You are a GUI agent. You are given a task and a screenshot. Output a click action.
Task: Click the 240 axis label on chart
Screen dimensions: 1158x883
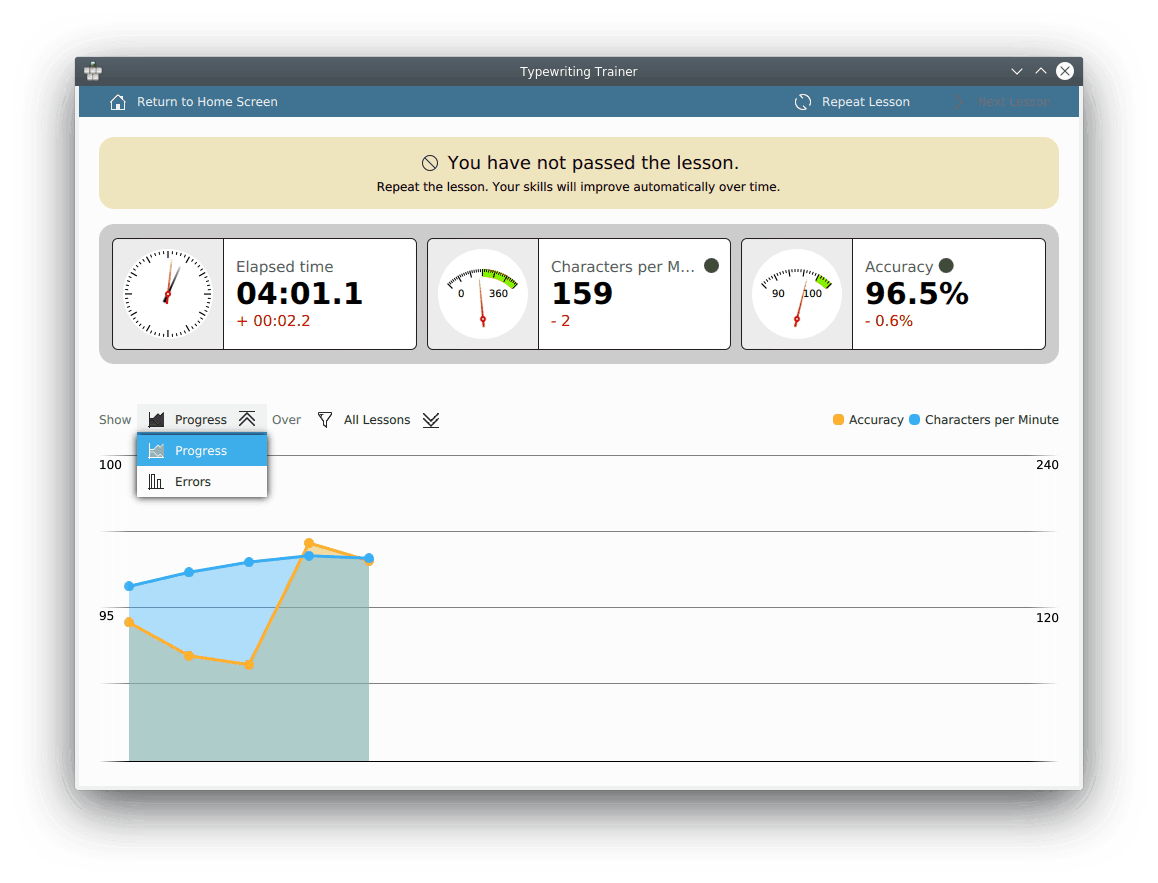coord(1047,464)
